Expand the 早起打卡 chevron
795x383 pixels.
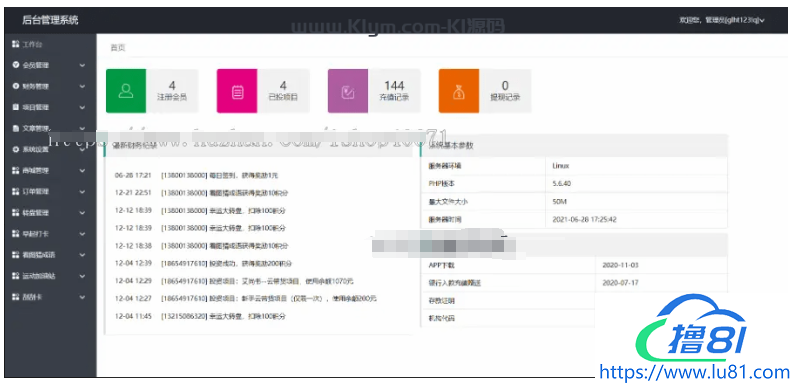[x=82, y=234]
